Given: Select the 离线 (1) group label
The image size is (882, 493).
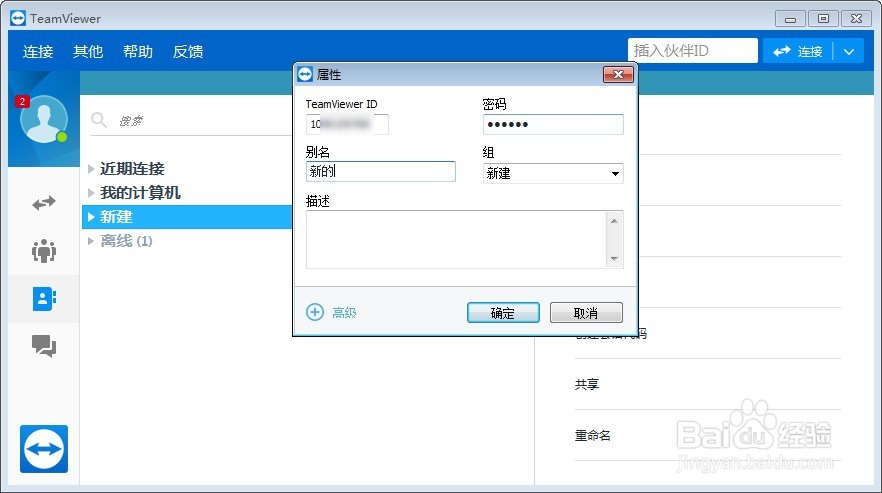Looking at the screenshot, I should click(x=126, y=241).
